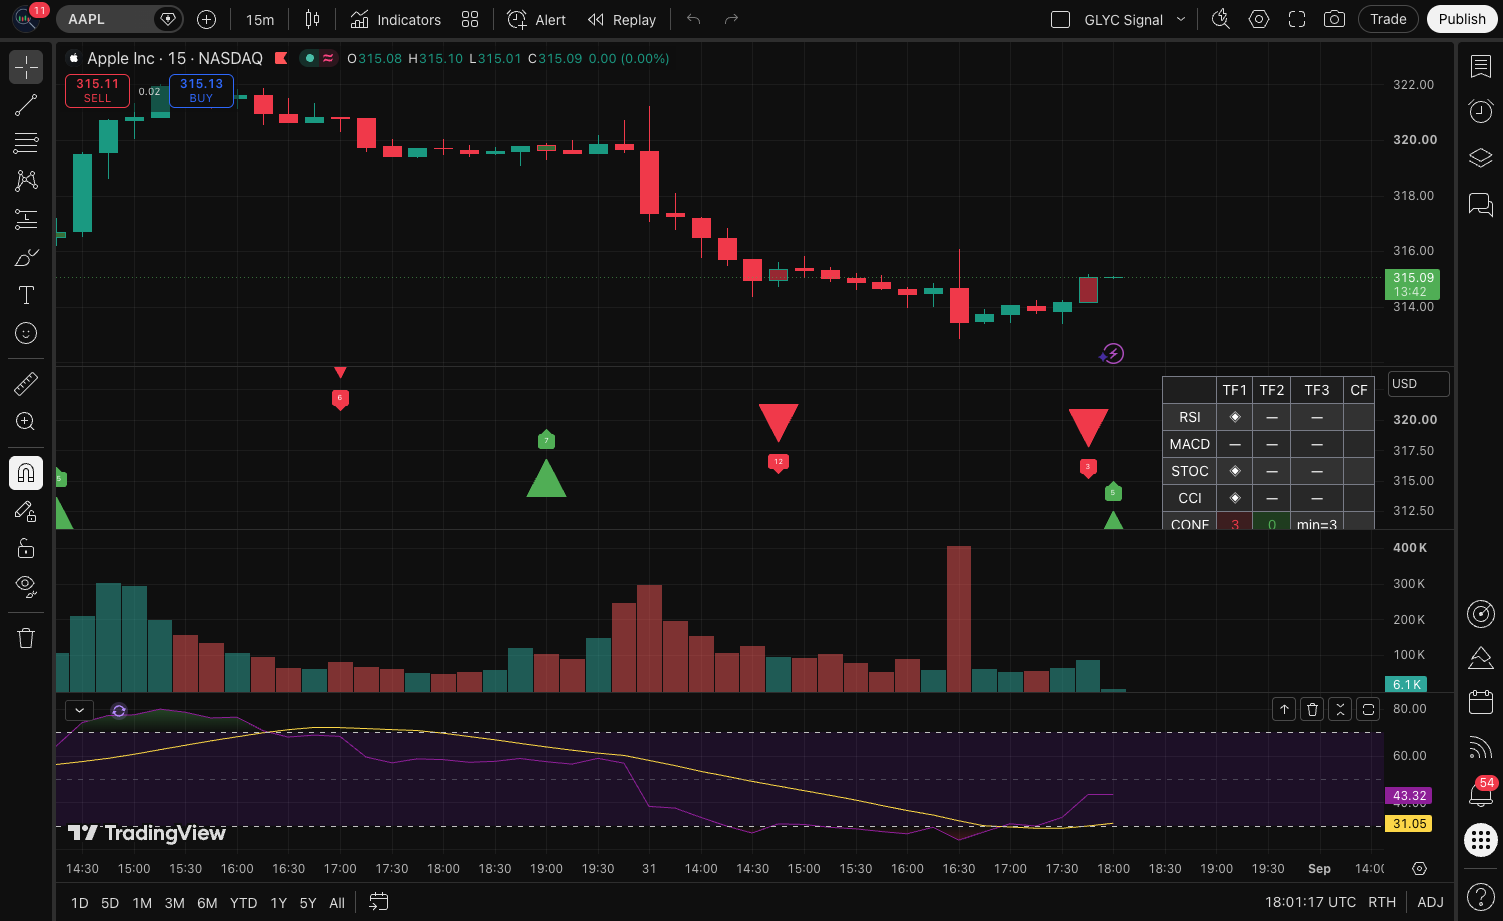The width and height of the screenshot is (1503, 921).
Task: Toggle magnet mode for drawings
Action: click(x=26, y=472)
